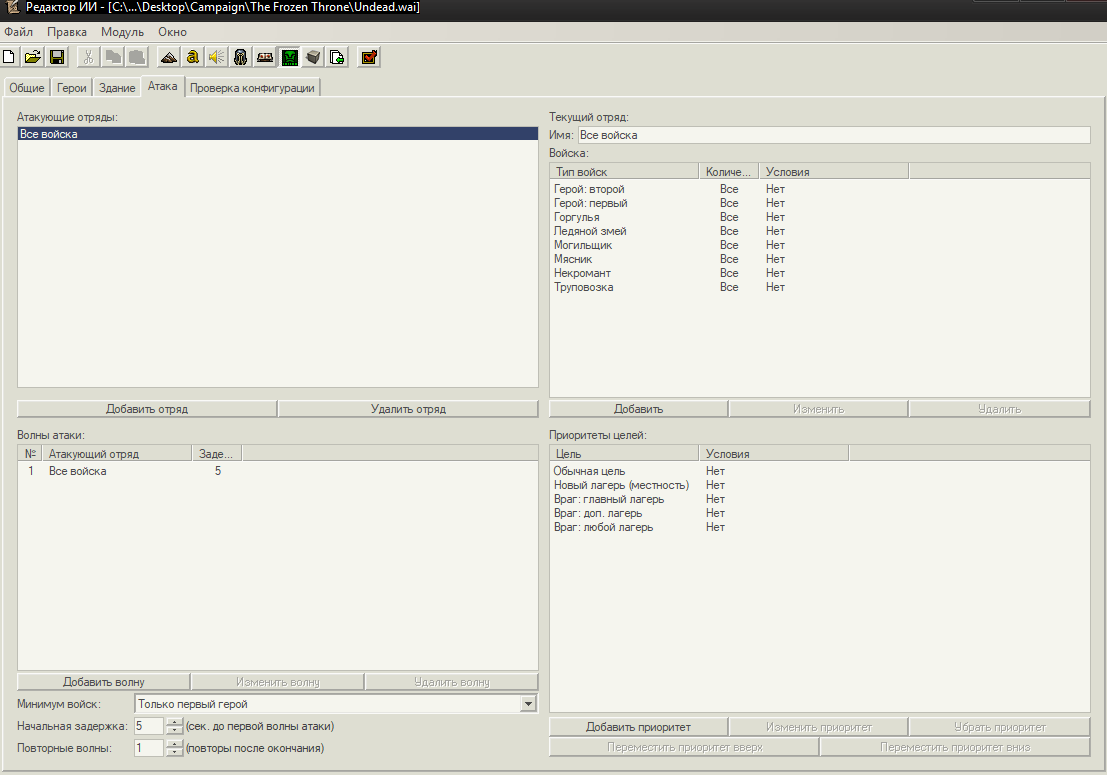Open the Object Editor helmet icon

[x=240, y=57]
